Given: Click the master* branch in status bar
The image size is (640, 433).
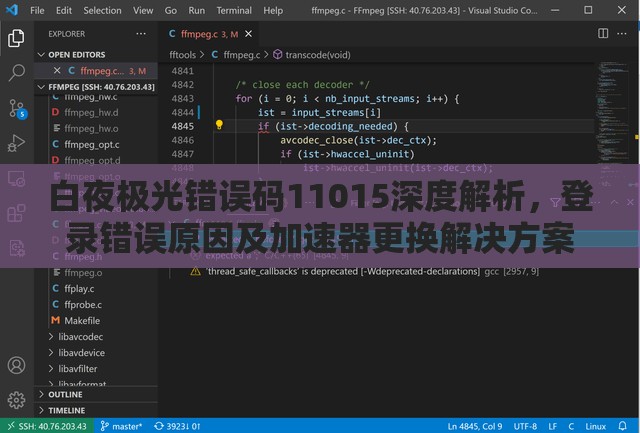Looking at the screenshot, I should coord(121,426).
